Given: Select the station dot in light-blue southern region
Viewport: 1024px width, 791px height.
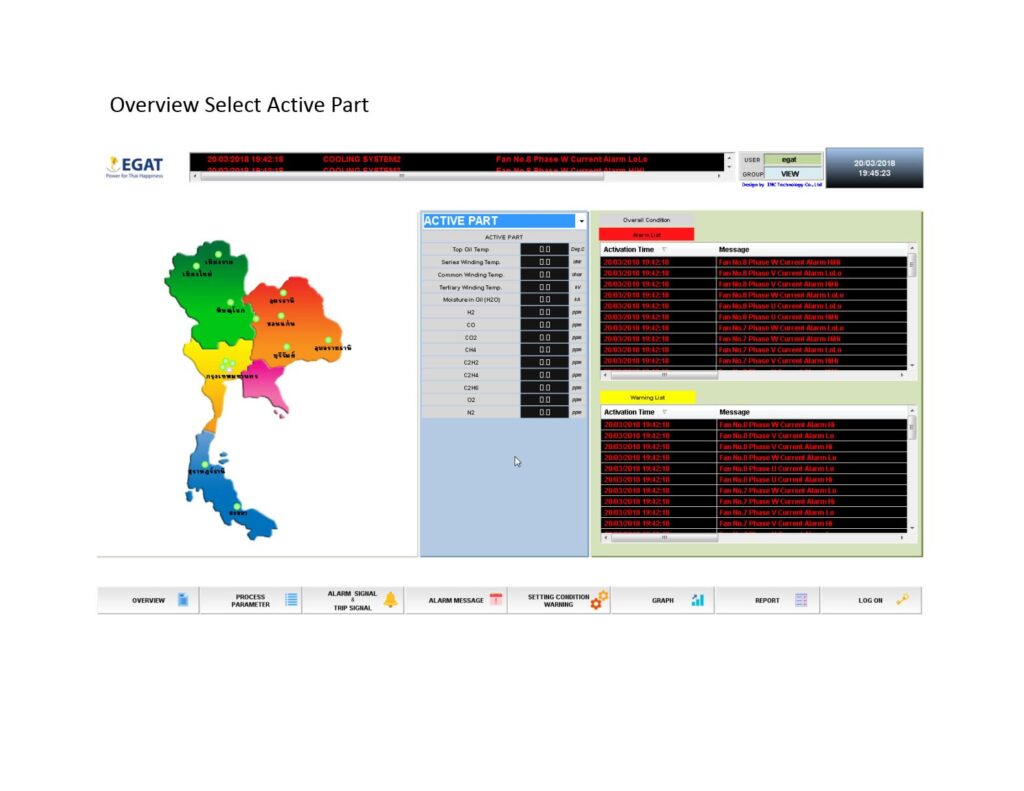Looking at the screenshot, I should [205, 464].
